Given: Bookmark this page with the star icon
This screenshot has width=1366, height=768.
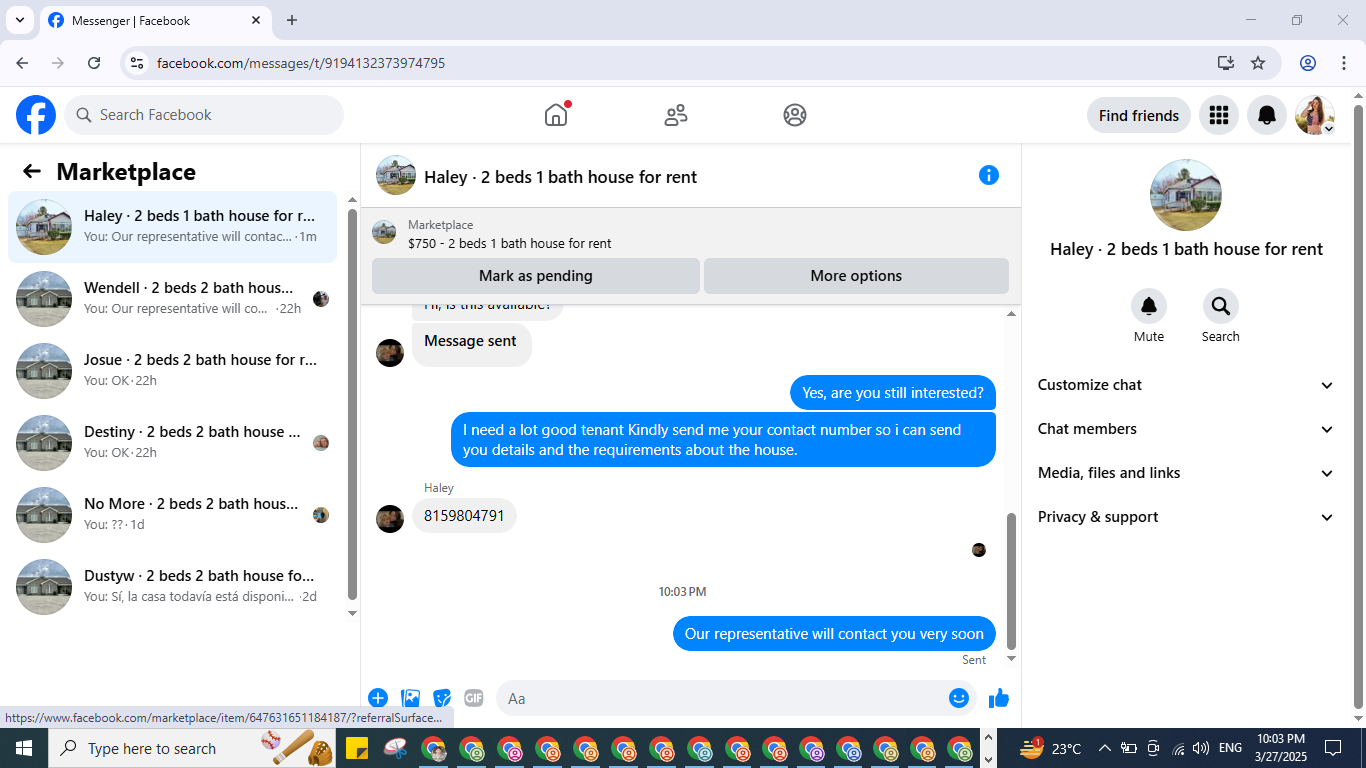Looking at the screenshot, I should (x=1258, y=63).
